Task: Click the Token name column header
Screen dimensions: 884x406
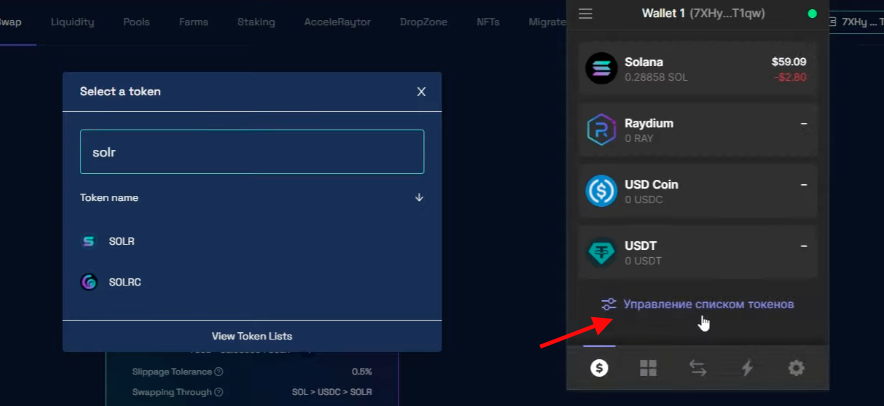Action: click(109, 198)
